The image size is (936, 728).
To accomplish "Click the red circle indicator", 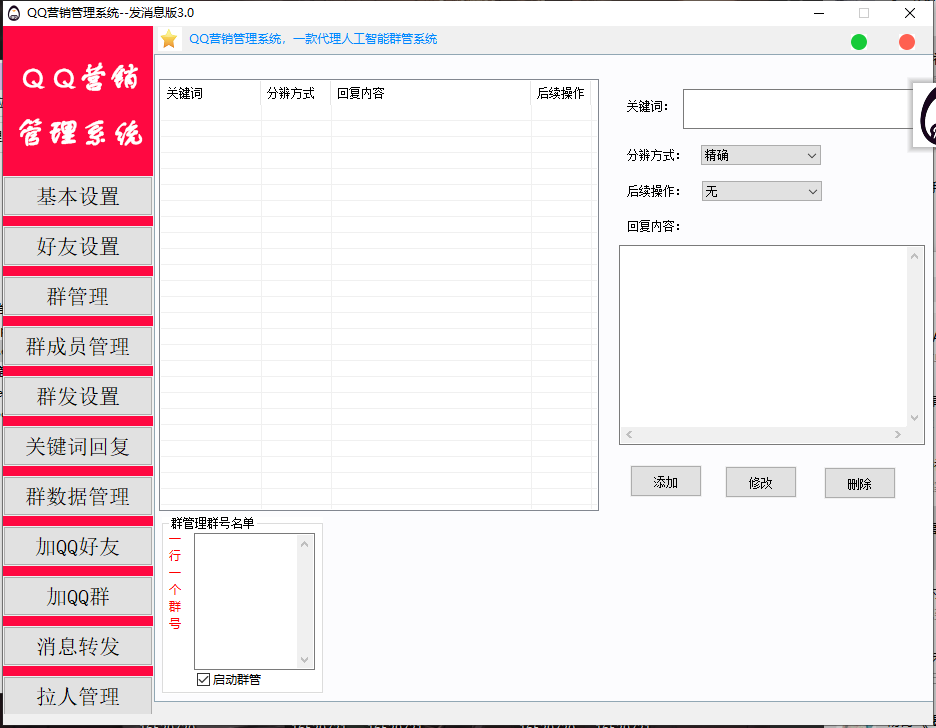I will pyautogui.click(x=906, y=42).
